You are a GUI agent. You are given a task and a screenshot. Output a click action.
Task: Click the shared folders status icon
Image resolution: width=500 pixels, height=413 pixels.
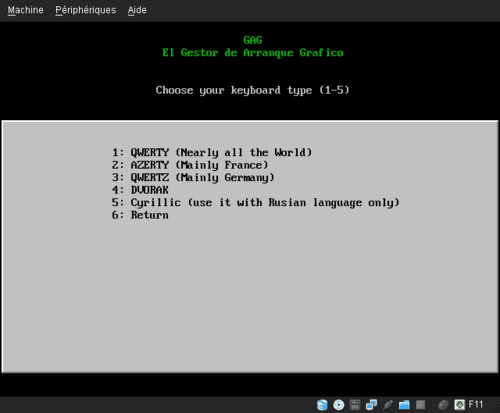(404, 405)
